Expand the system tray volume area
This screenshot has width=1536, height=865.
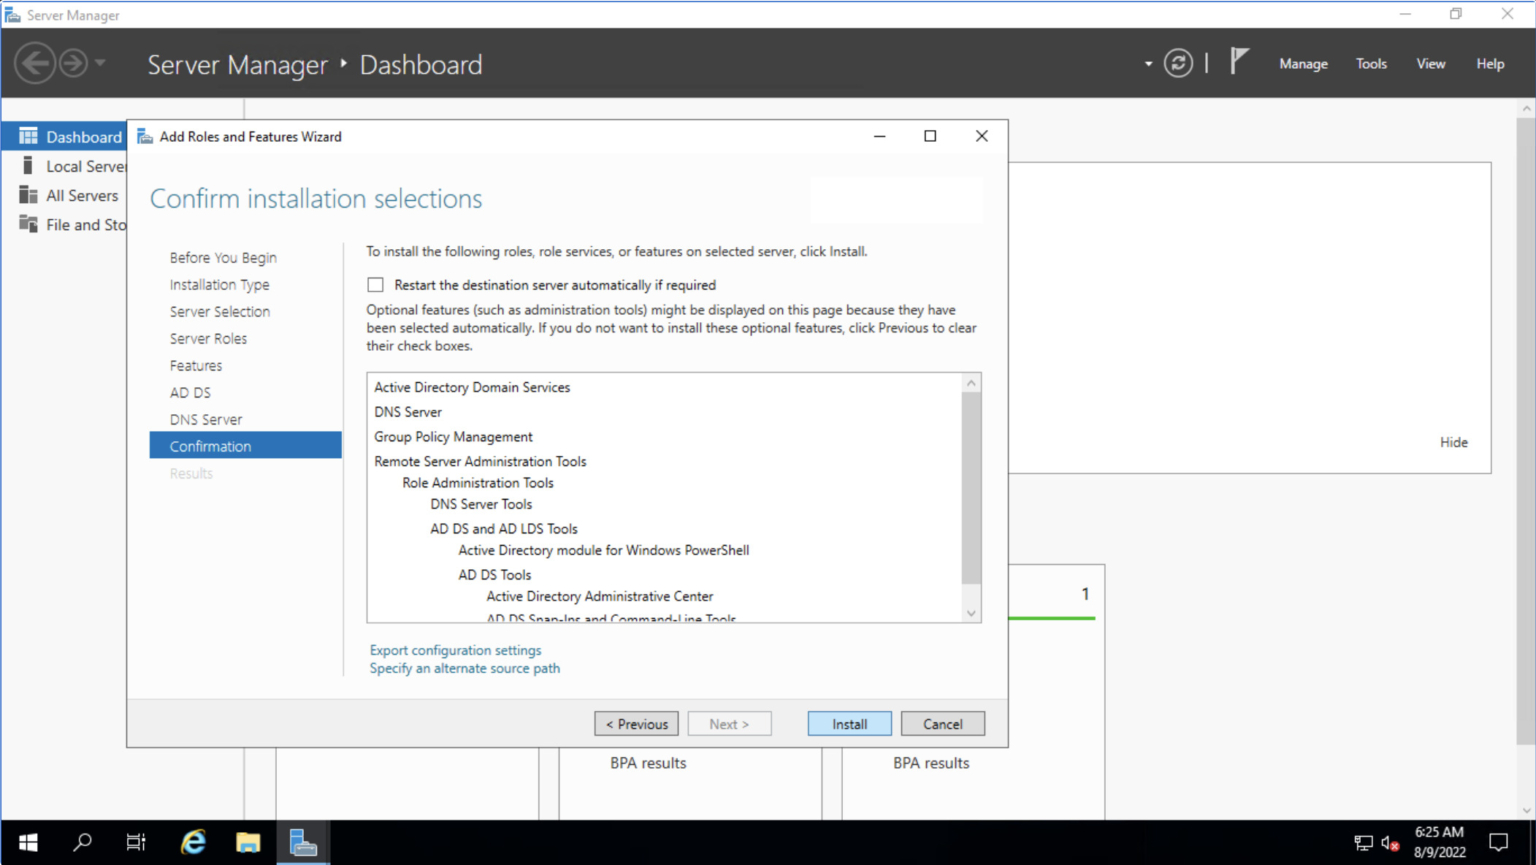1389,841
